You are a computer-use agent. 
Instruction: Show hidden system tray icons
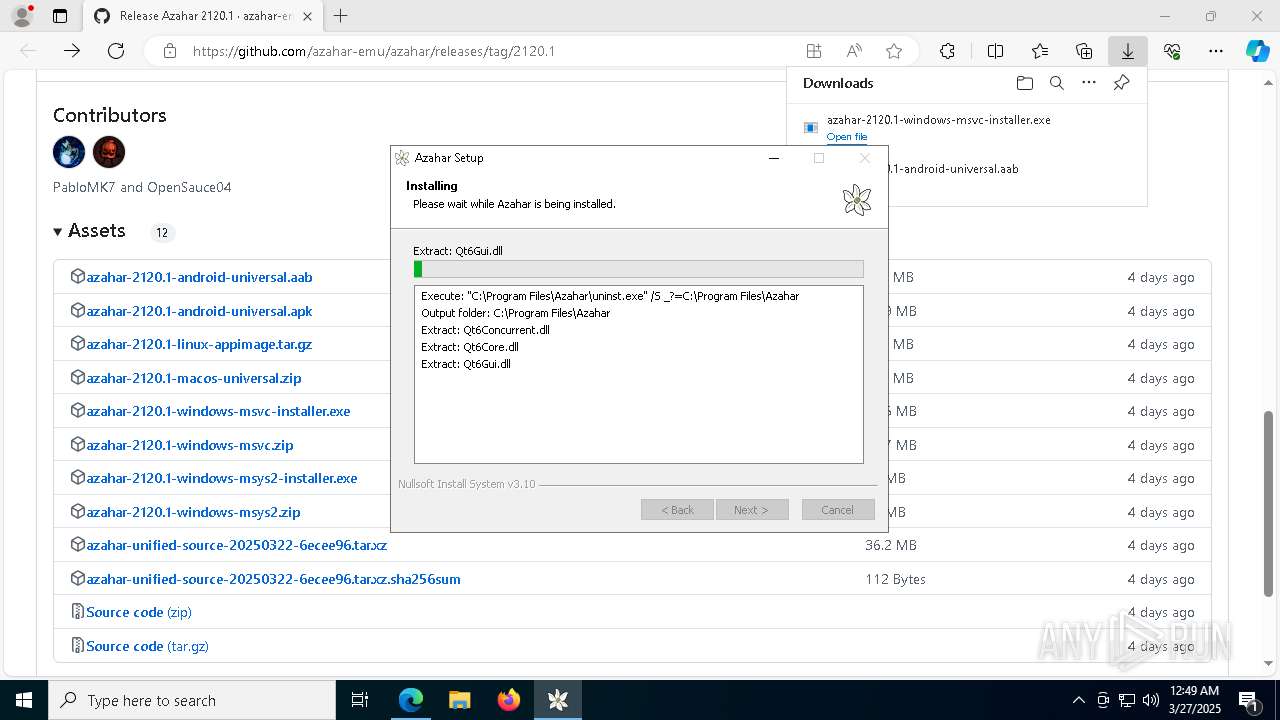(x=1078, y=700)
